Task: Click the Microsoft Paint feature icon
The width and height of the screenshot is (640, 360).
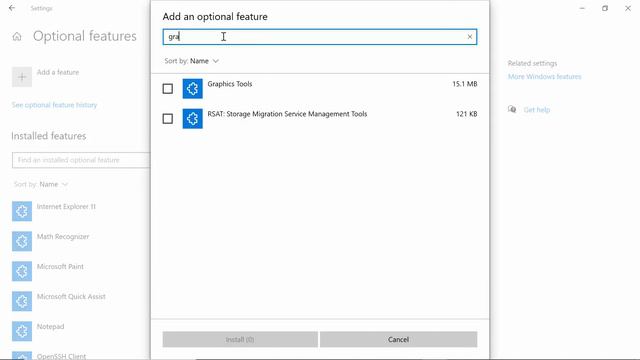Action: coord(22,271)
